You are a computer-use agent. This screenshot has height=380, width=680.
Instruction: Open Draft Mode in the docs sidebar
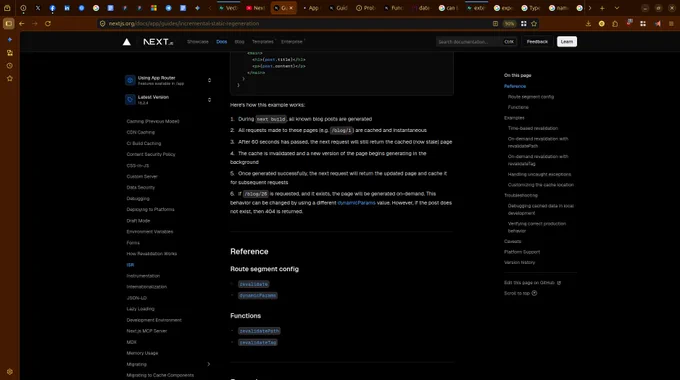coord(138,221)
